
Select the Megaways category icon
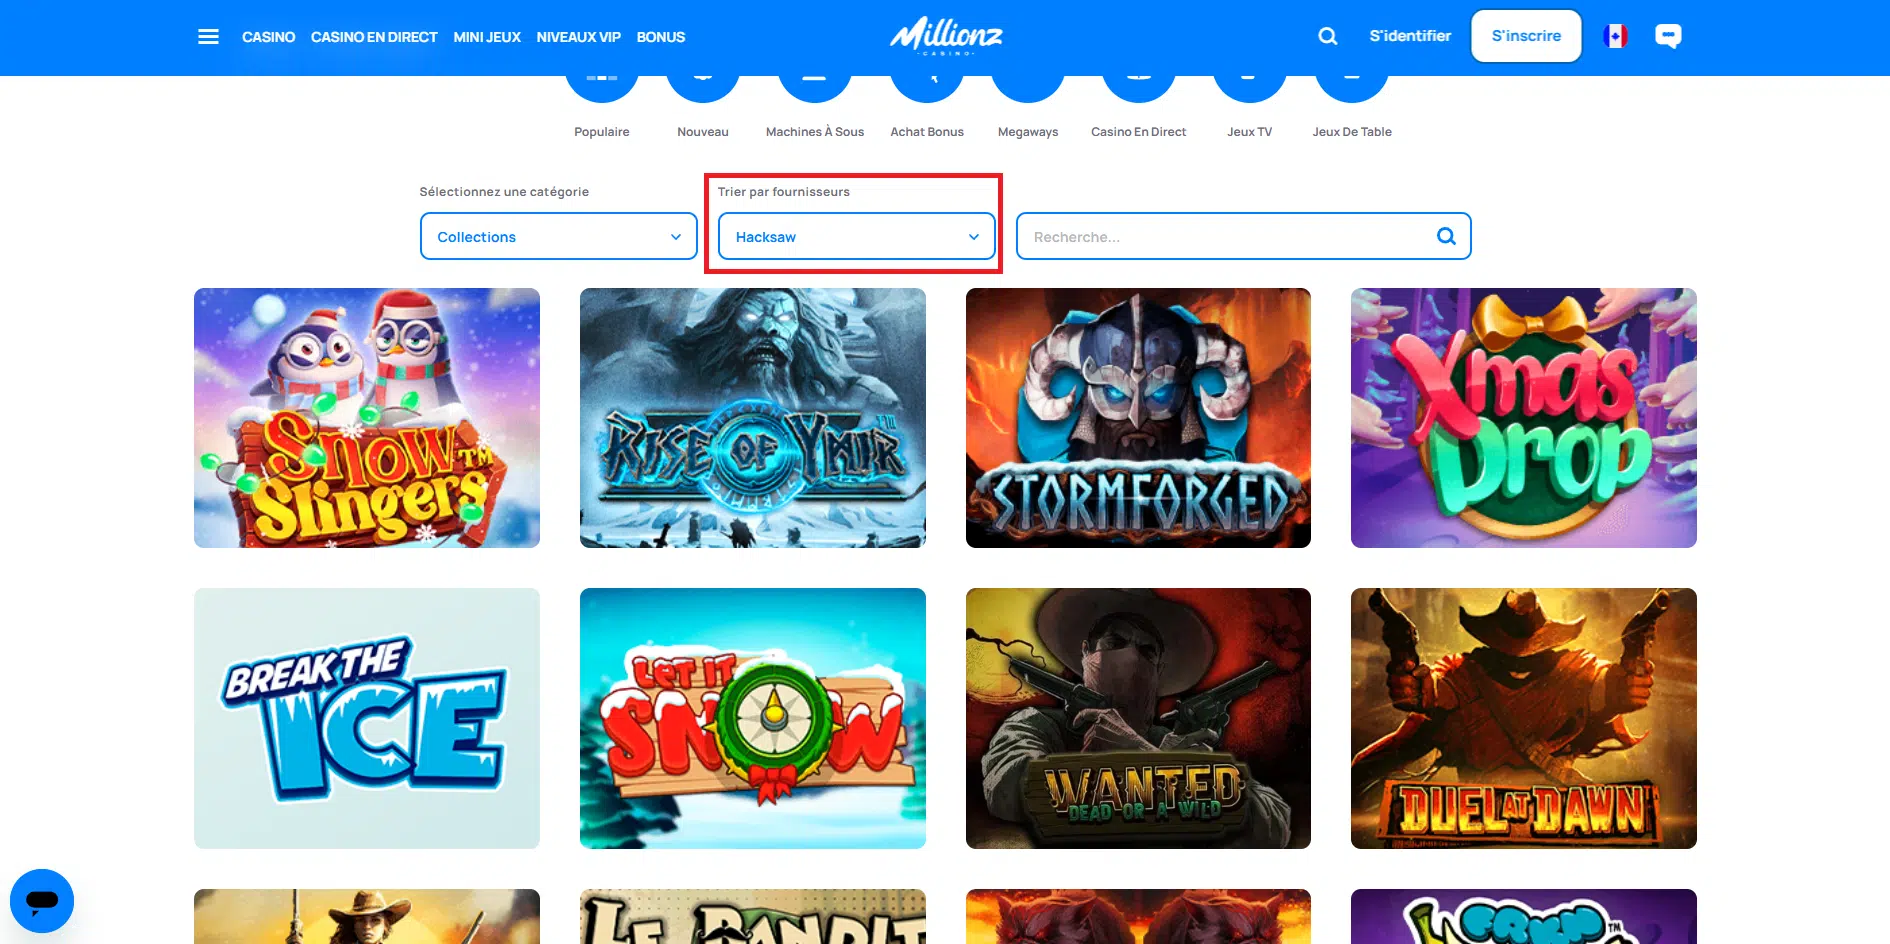tap(1028, 88)
